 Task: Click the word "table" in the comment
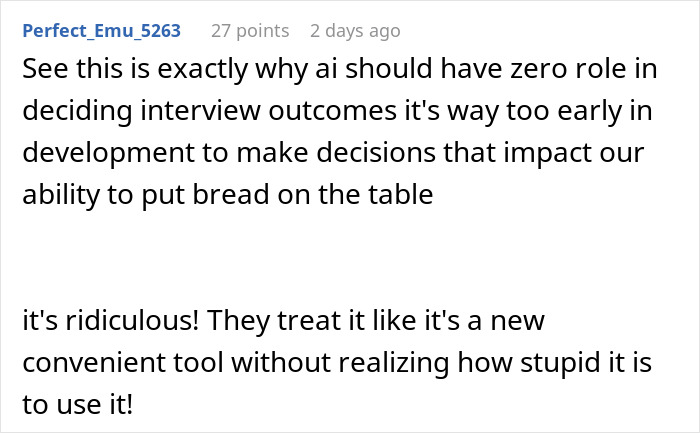pos(403,195)
